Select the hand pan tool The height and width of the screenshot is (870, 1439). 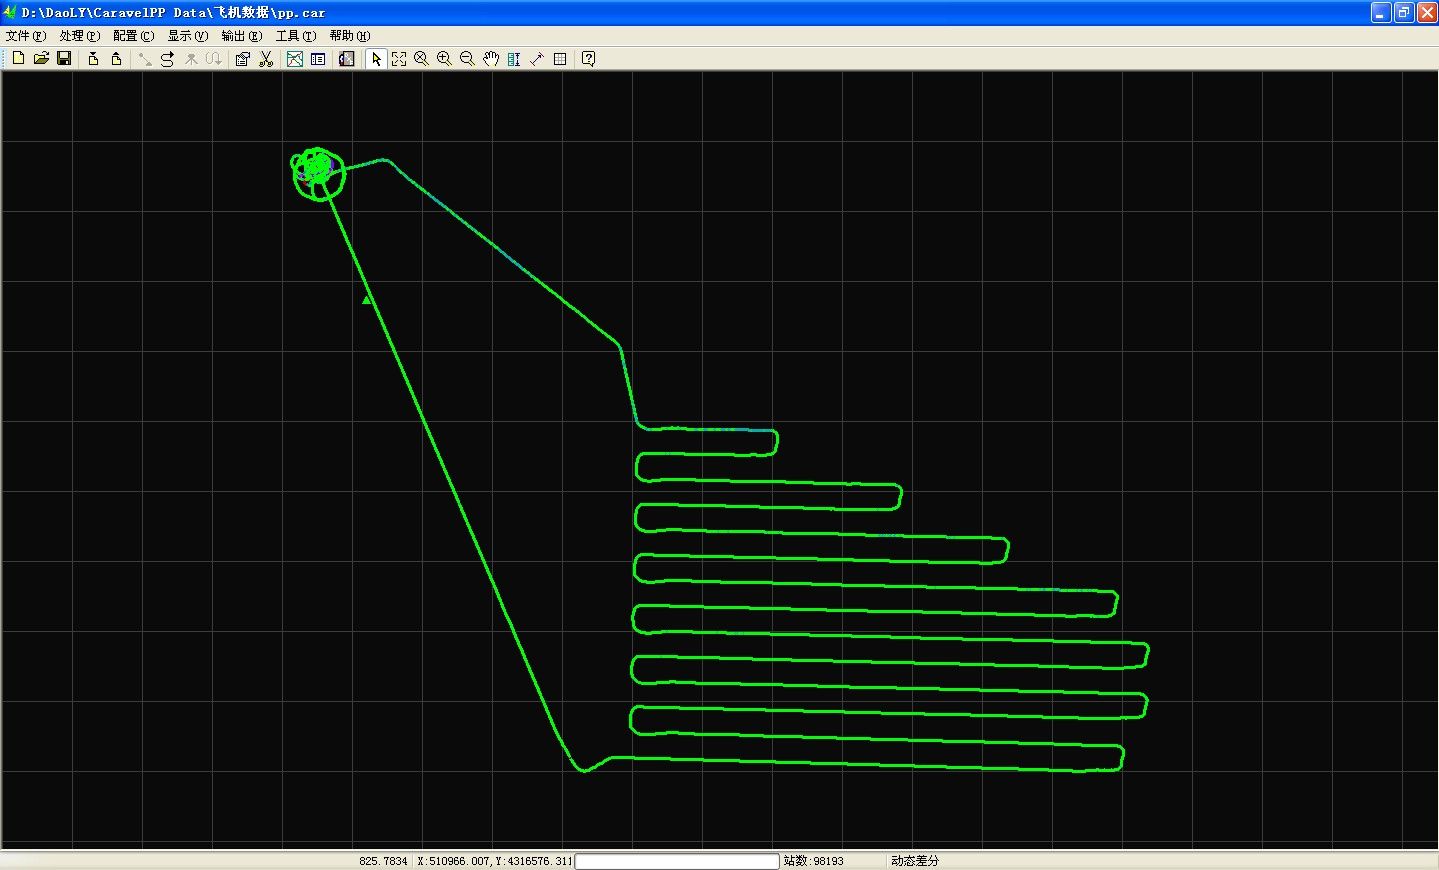pos(490,59)
